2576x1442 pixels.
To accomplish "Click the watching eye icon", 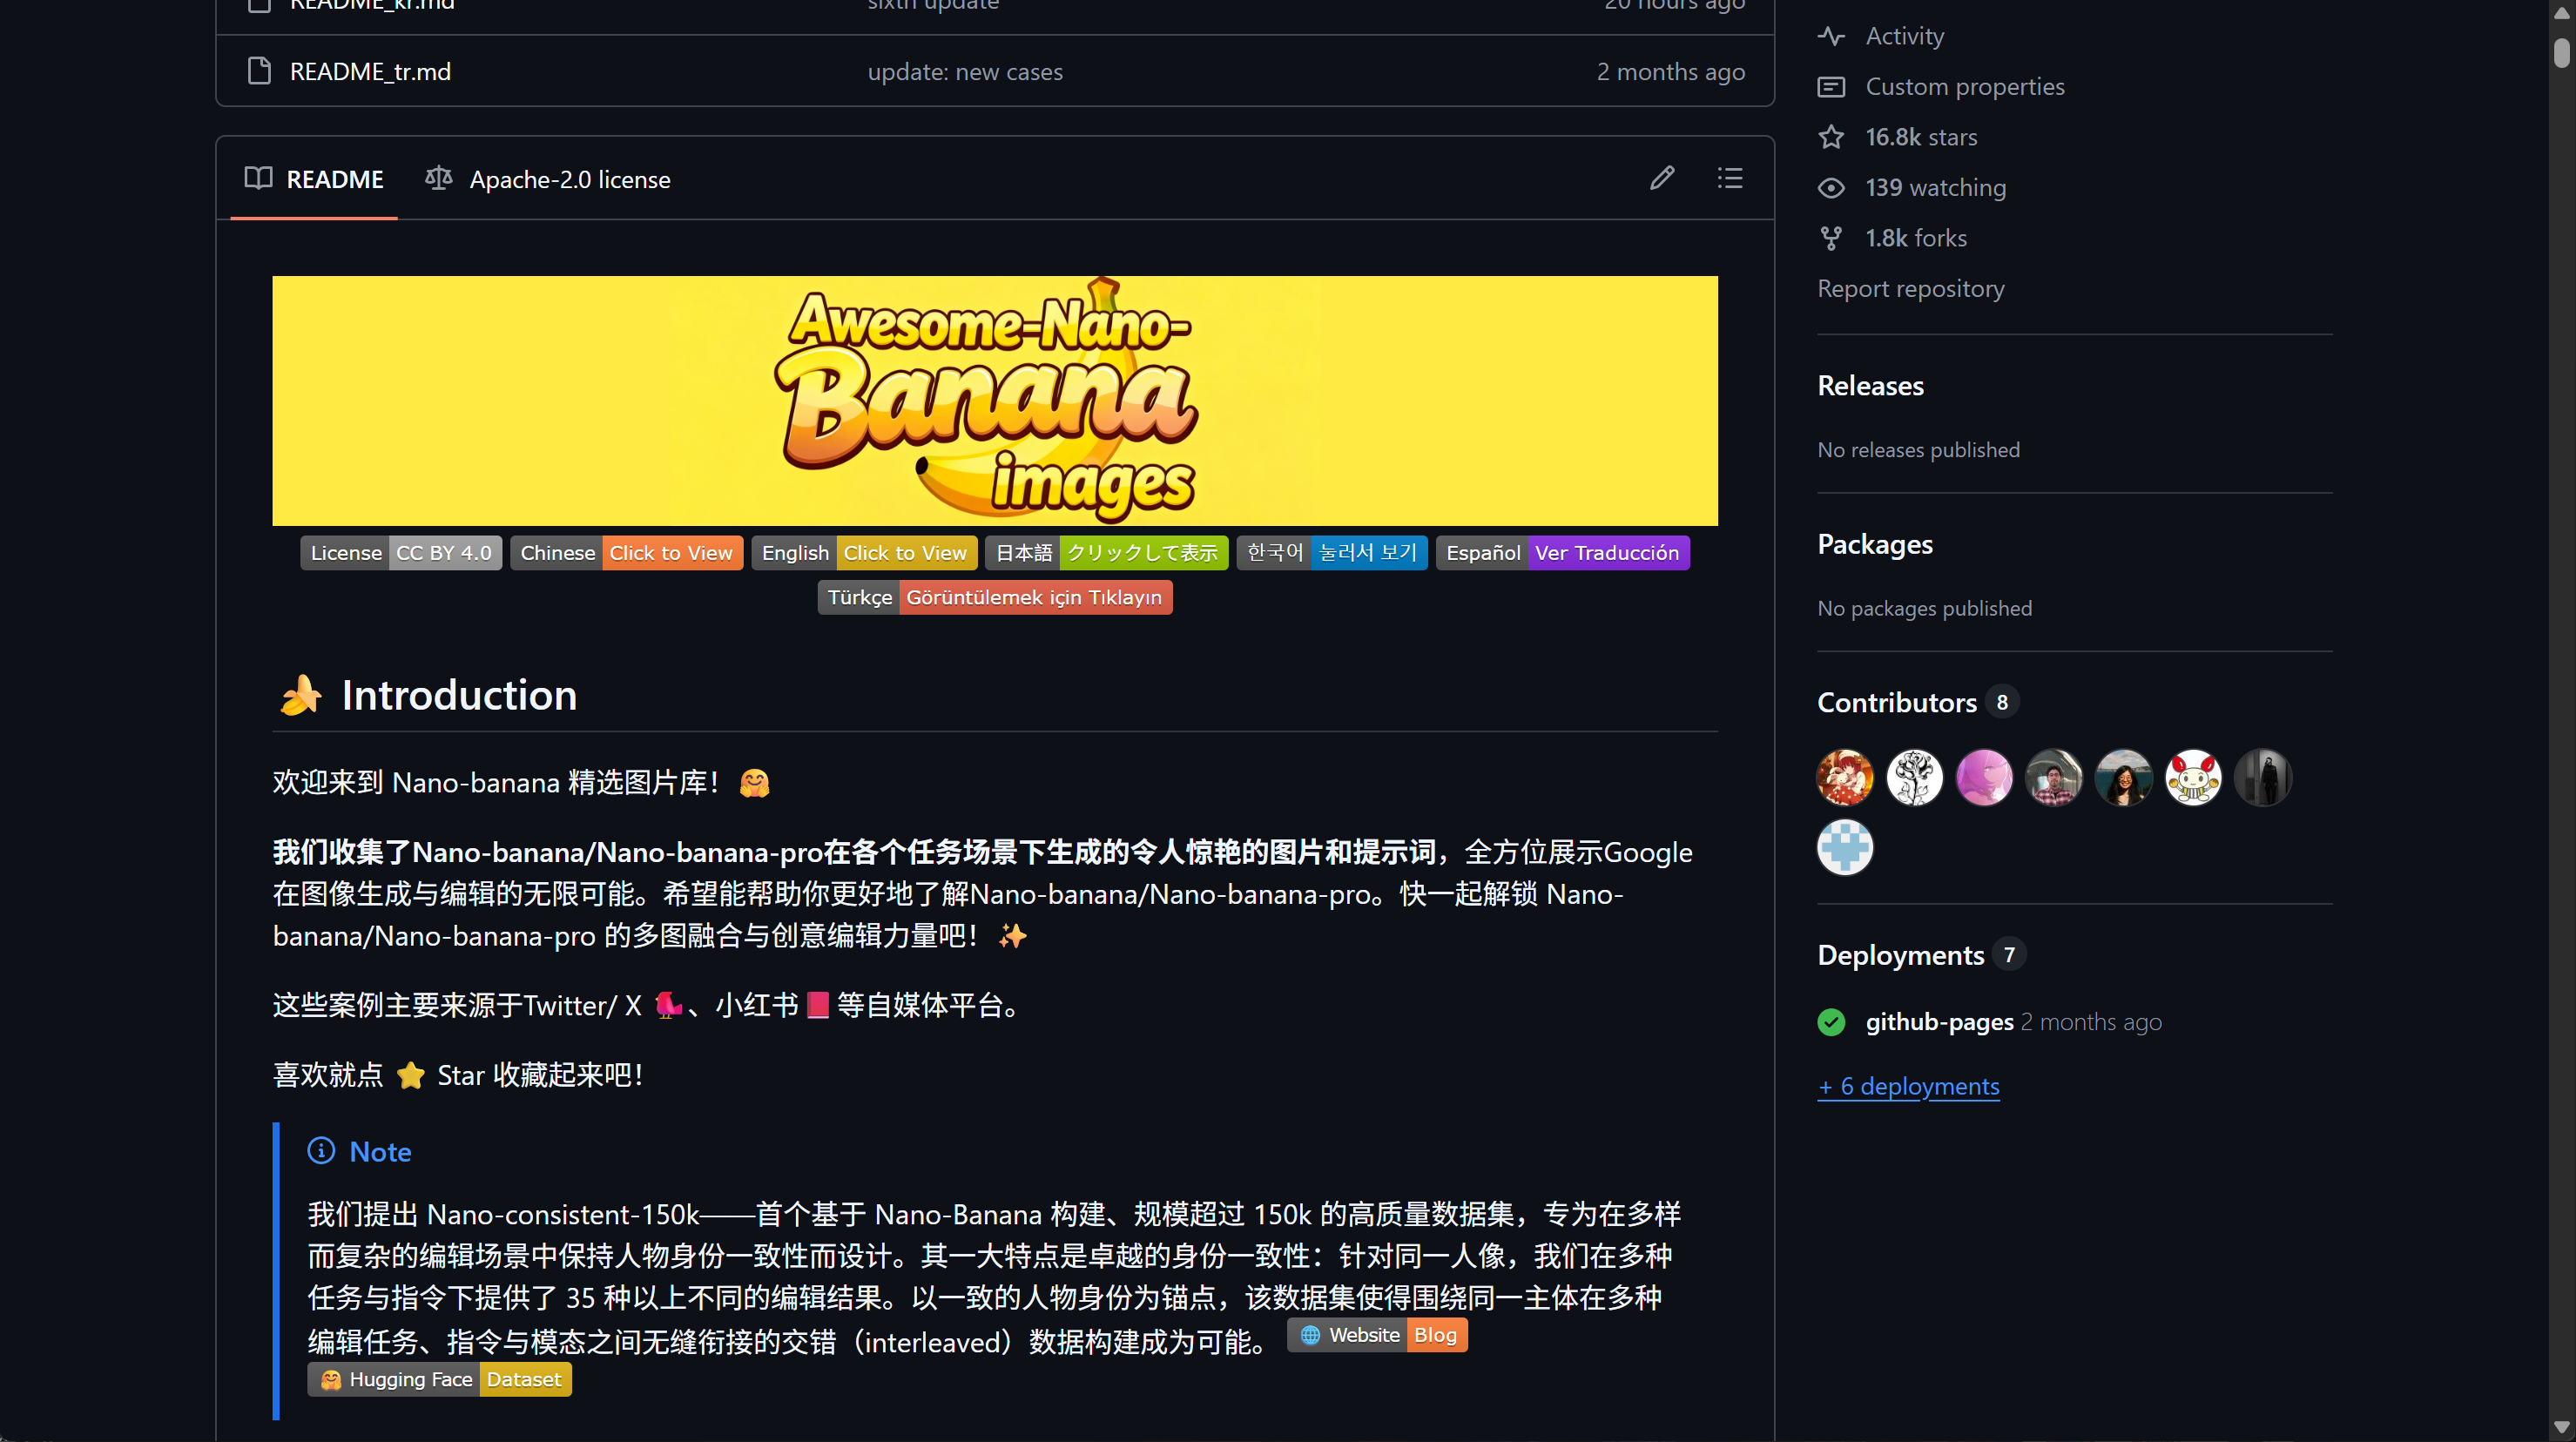I will (1831, 188).
